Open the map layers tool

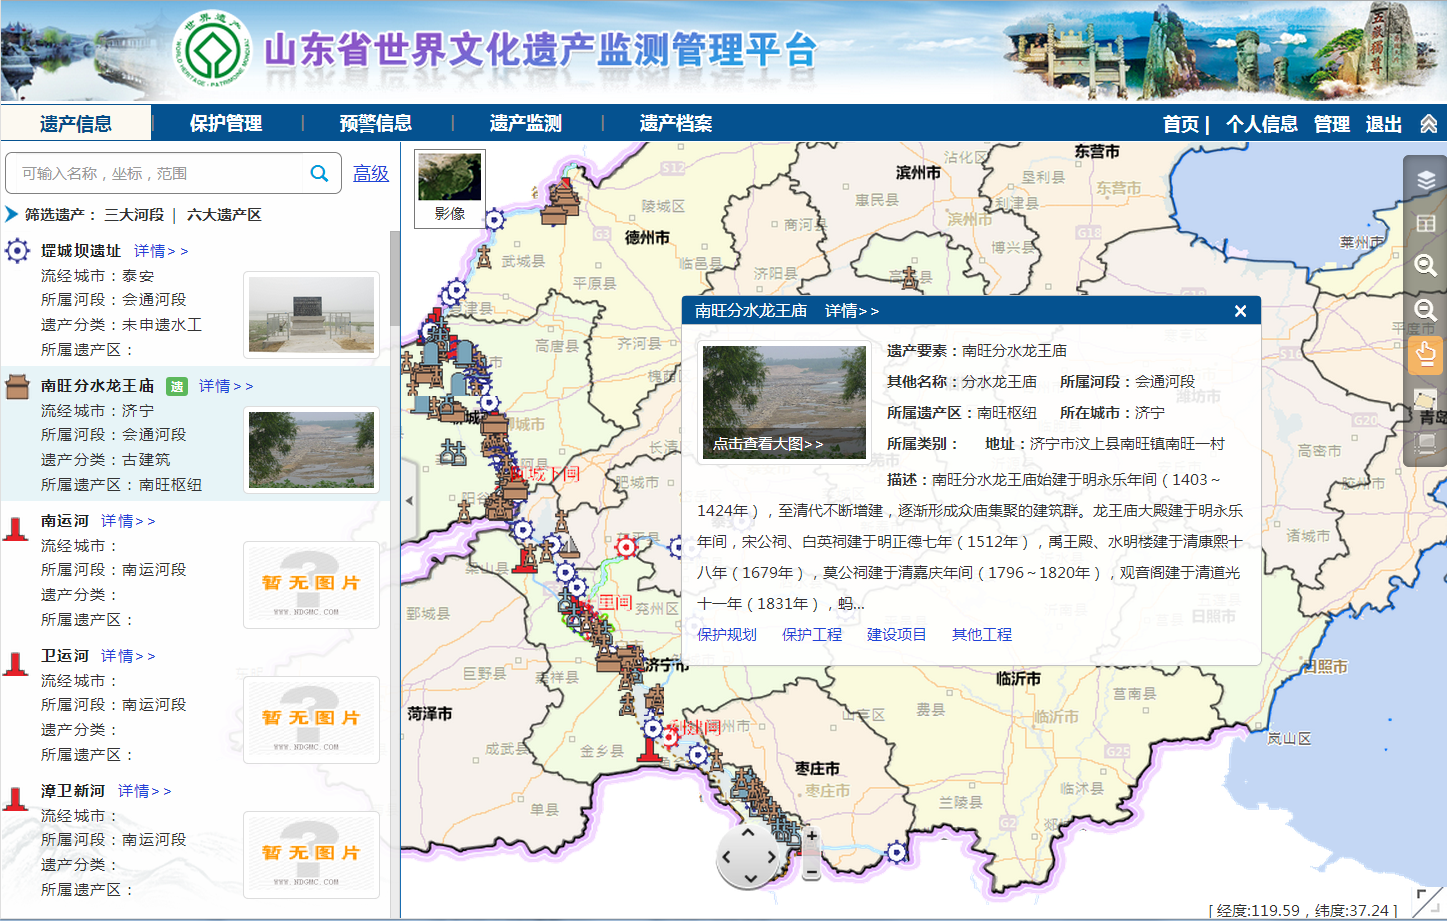pyautogui.click(x=1426, y=180)
